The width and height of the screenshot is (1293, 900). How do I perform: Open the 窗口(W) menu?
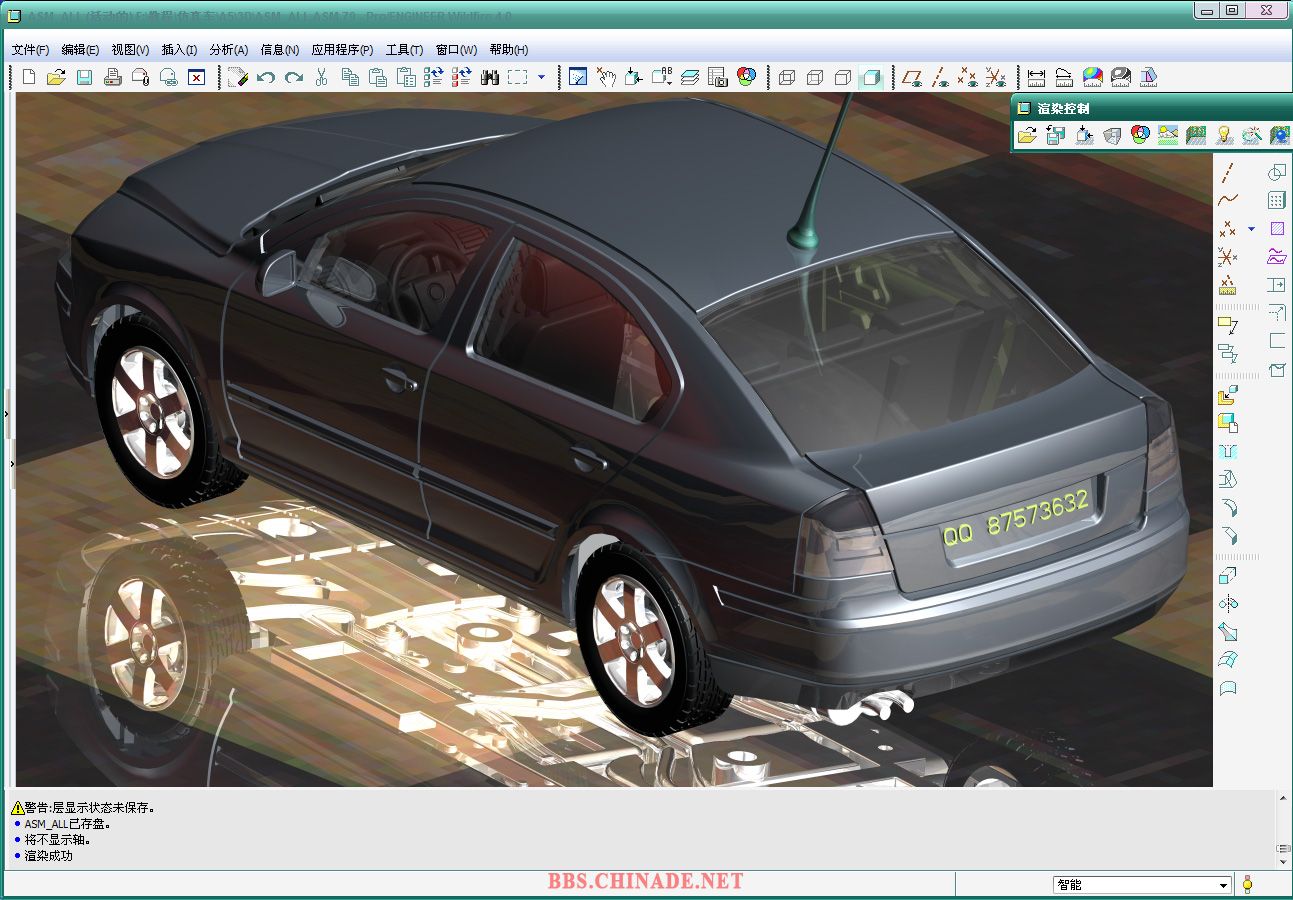click(x=456, y=49)
